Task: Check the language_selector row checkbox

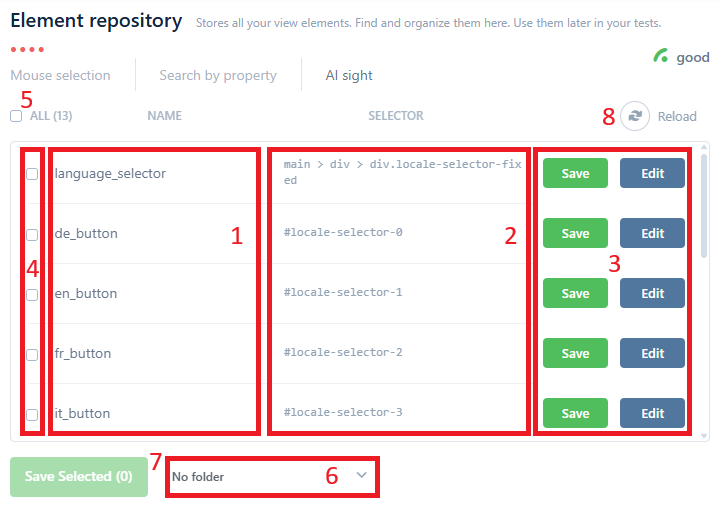Action: point(32,174)
